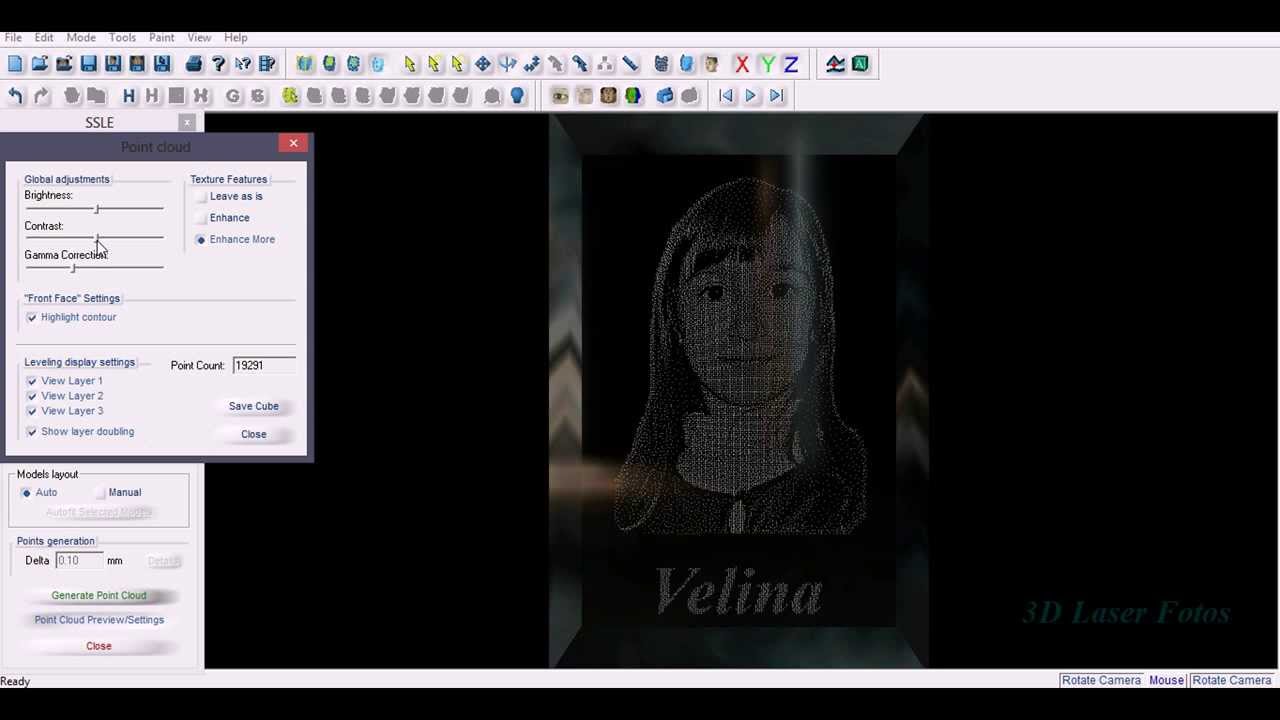Click the green text cube icon

860,64
